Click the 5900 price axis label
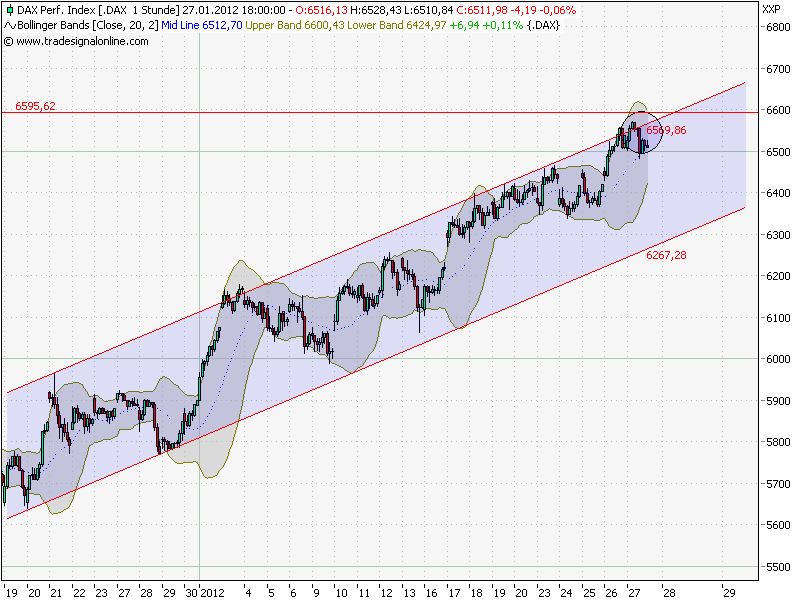Screen dimensions: 800x600 click(x=778, y=401)
